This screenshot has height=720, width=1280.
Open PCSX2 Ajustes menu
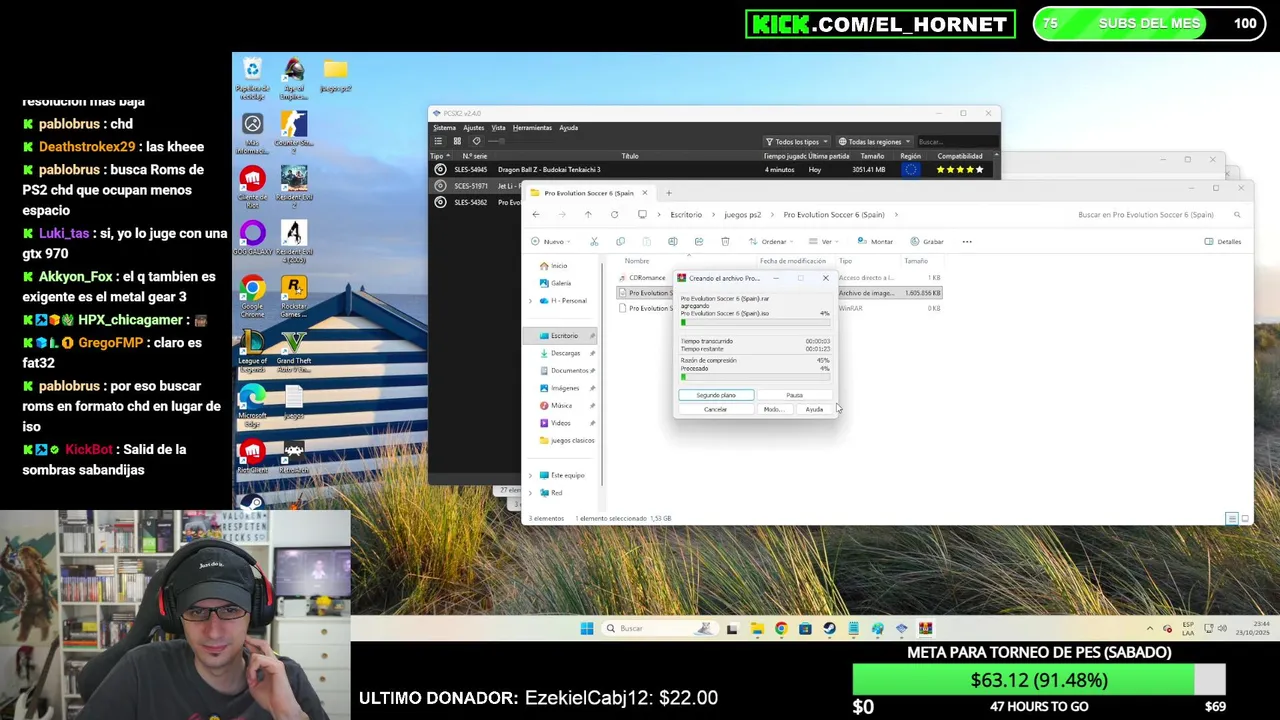(474, 127)
